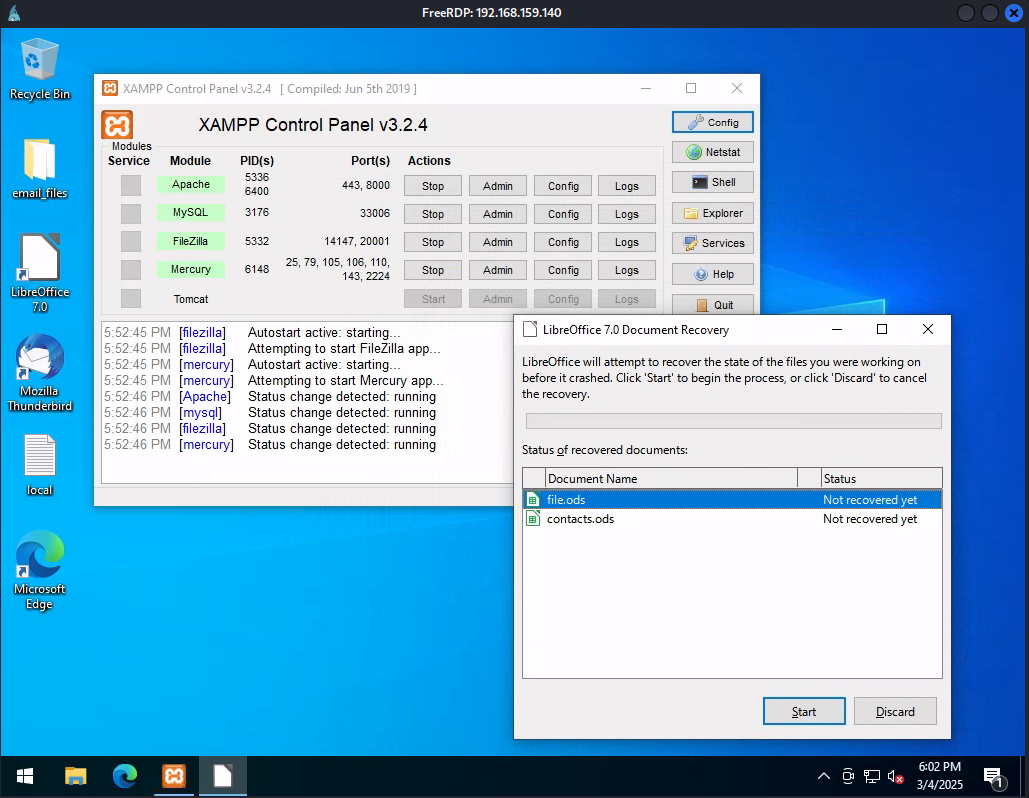
Task: Open the taskbar clock and date
Action: [940, 776]
